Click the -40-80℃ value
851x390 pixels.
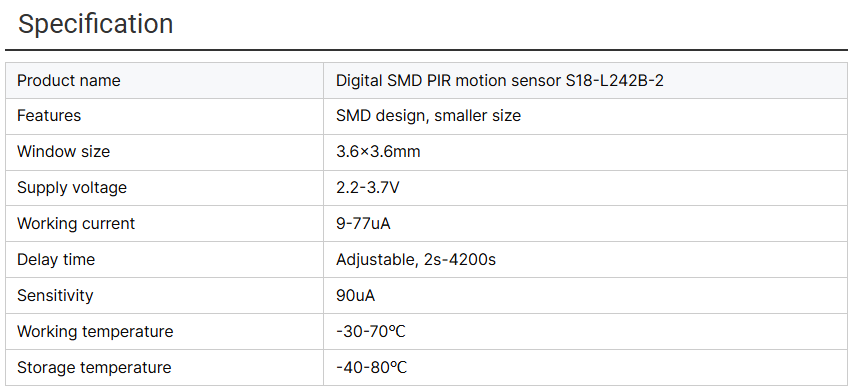click(371, 367)
